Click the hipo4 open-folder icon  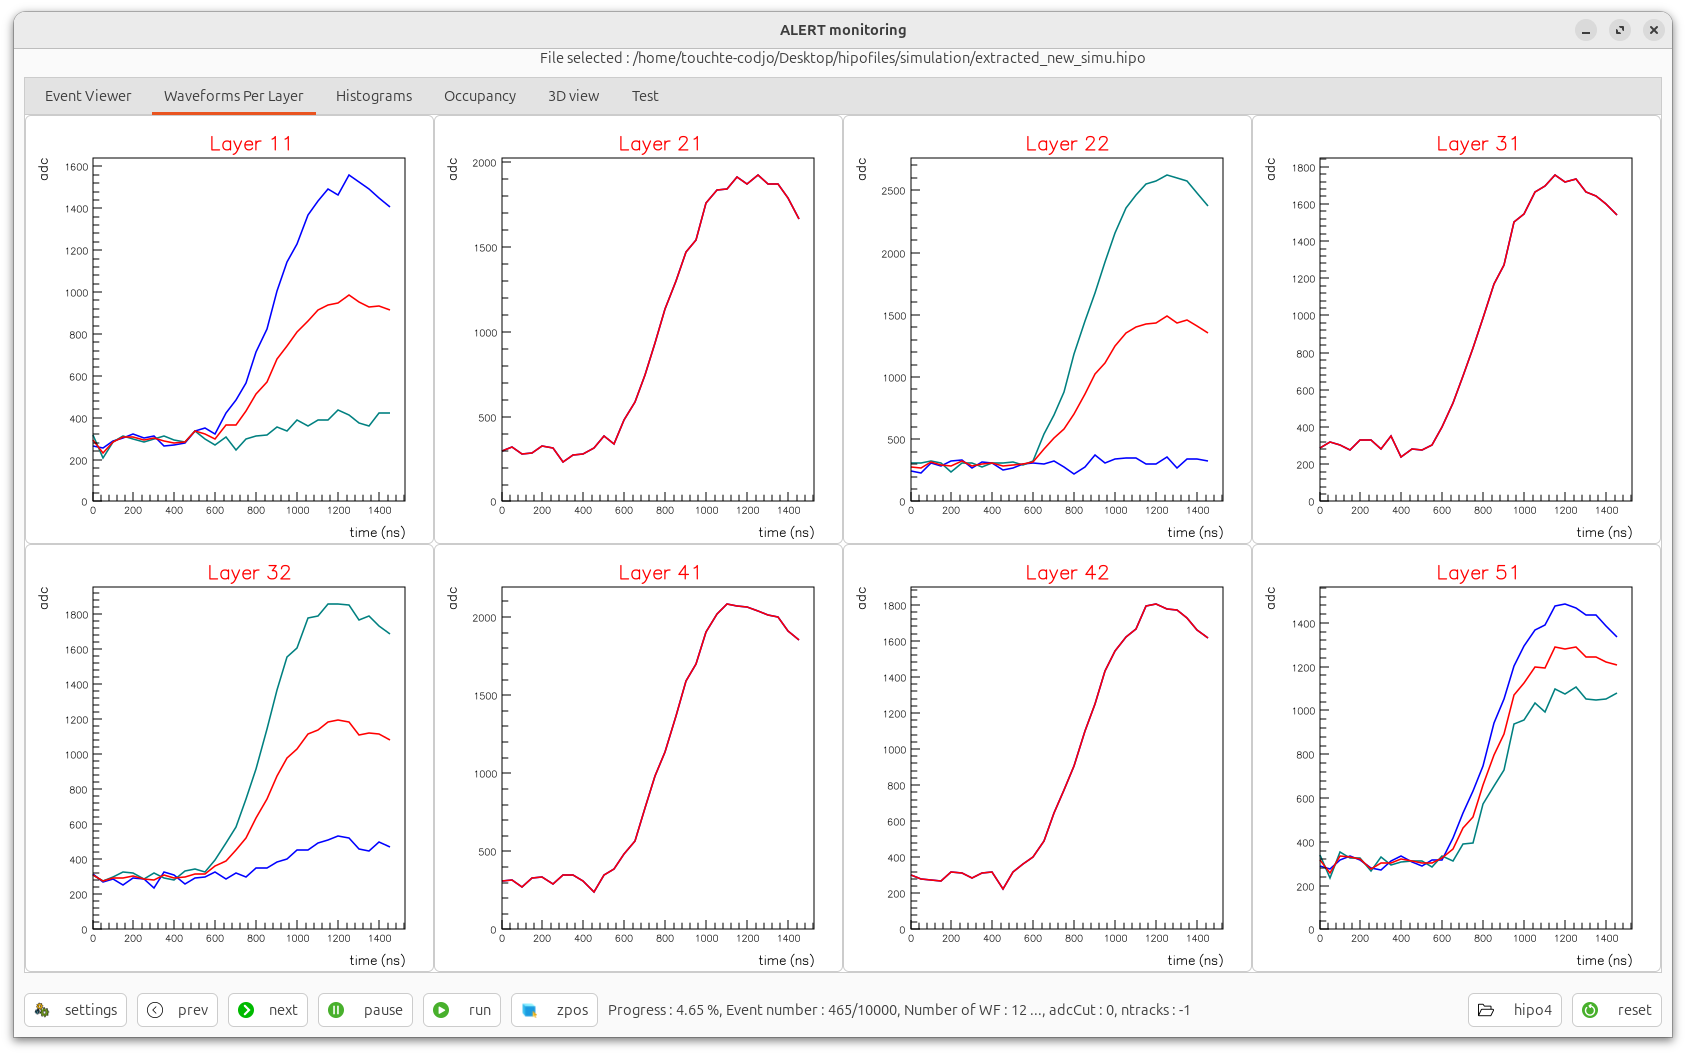tap(1486, 1010)
